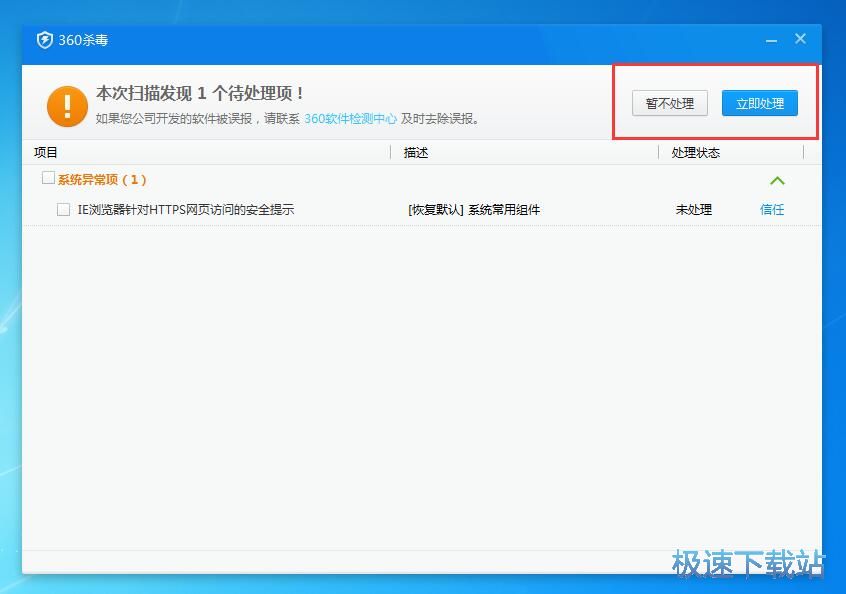The image size is (846, 594).
Task: Click the 360杀毒 shield logo icon
Action: point(44,40)
